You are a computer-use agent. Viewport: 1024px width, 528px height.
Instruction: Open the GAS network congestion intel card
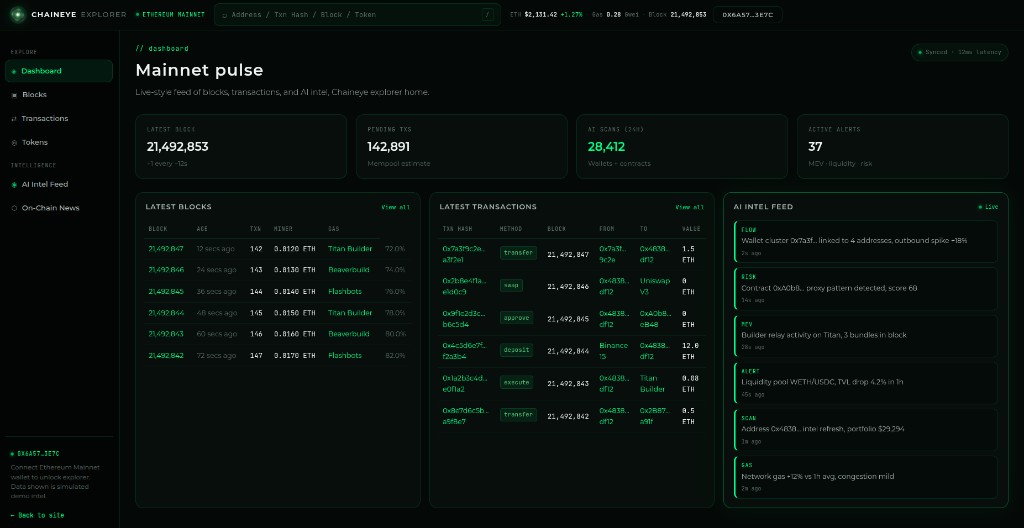pyautogui.click(x=866, y=477)
